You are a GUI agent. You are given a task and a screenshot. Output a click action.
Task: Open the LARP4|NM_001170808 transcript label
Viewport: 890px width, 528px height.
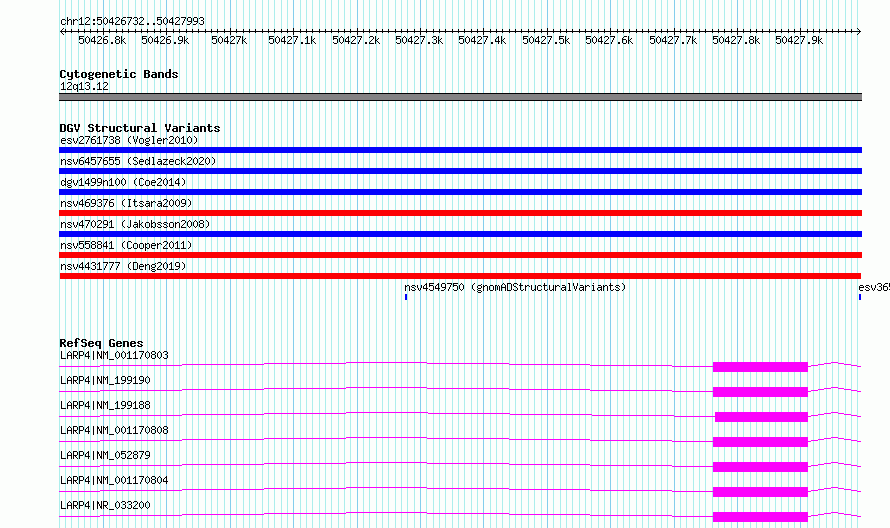point(114,430)
